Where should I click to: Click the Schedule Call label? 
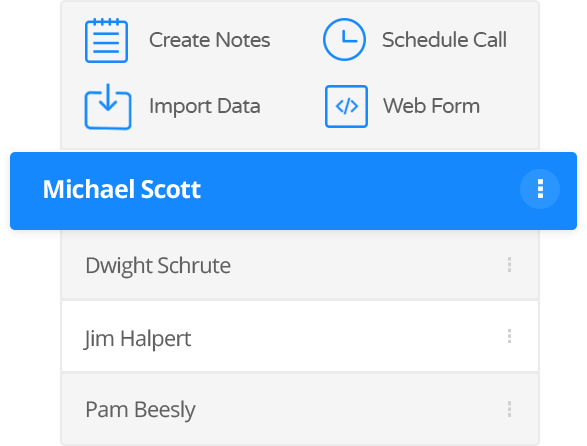(x=444, y=40)
